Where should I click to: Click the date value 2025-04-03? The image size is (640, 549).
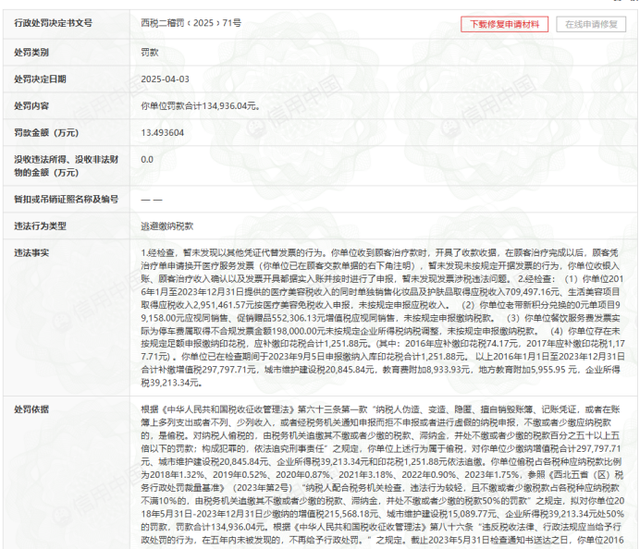click(x=165, y=79)
